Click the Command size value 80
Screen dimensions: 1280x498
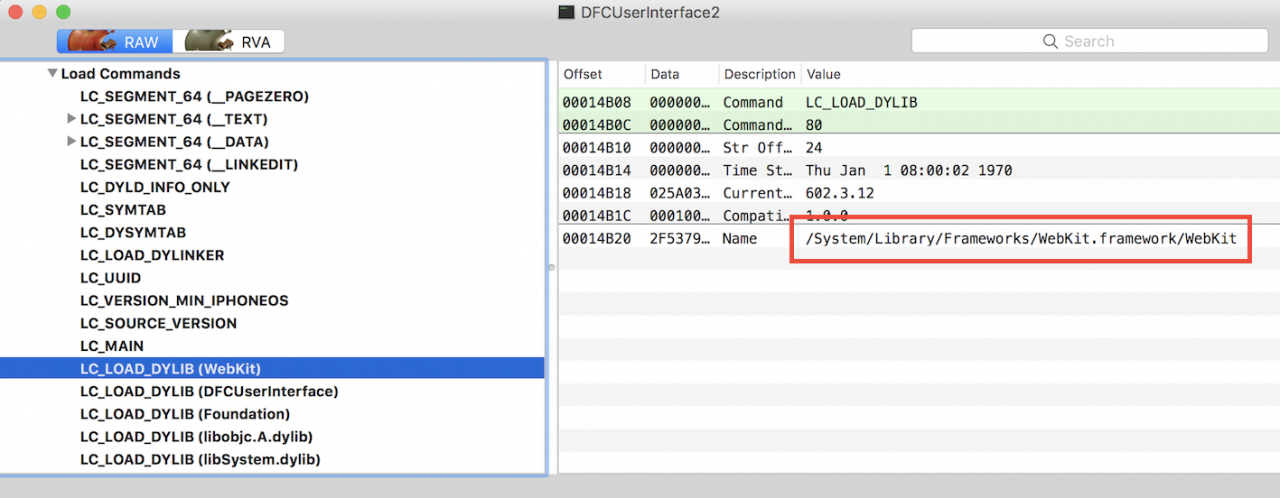tap(814, 125)
